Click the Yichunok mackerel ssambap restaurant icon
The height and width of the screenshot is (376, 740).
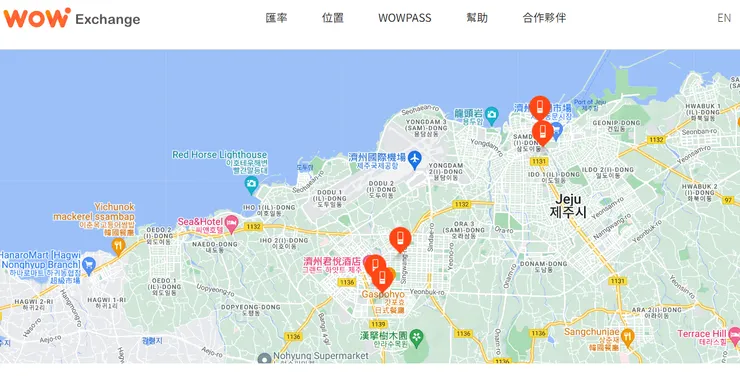point(118,245)
